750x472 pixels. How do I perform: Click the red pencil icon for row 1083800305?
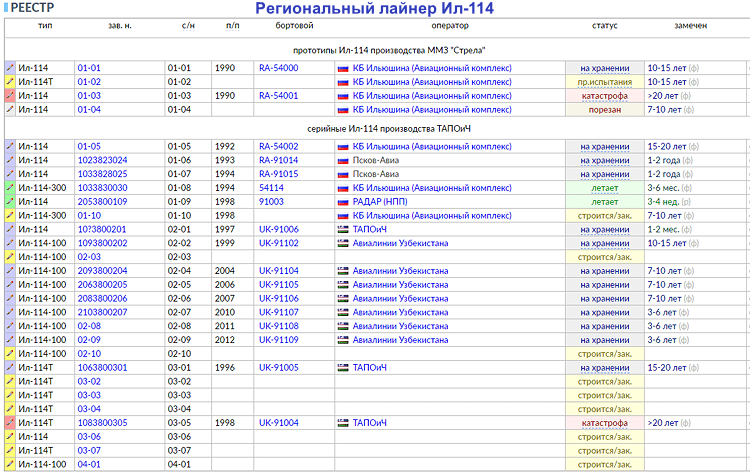(x=10, y=423)
